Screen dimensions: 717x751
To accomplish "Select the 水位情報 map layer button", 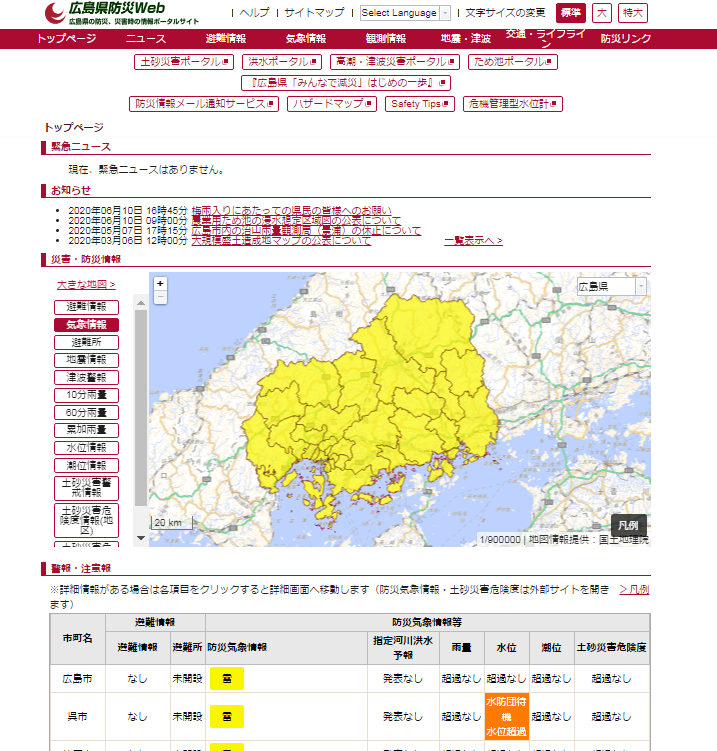I will (86, 448).
